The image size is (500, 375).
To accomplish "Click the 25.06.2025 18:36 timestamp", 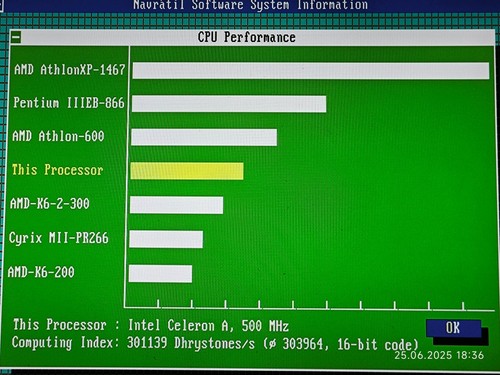I will pyautogui.click(x=439, y=355).
